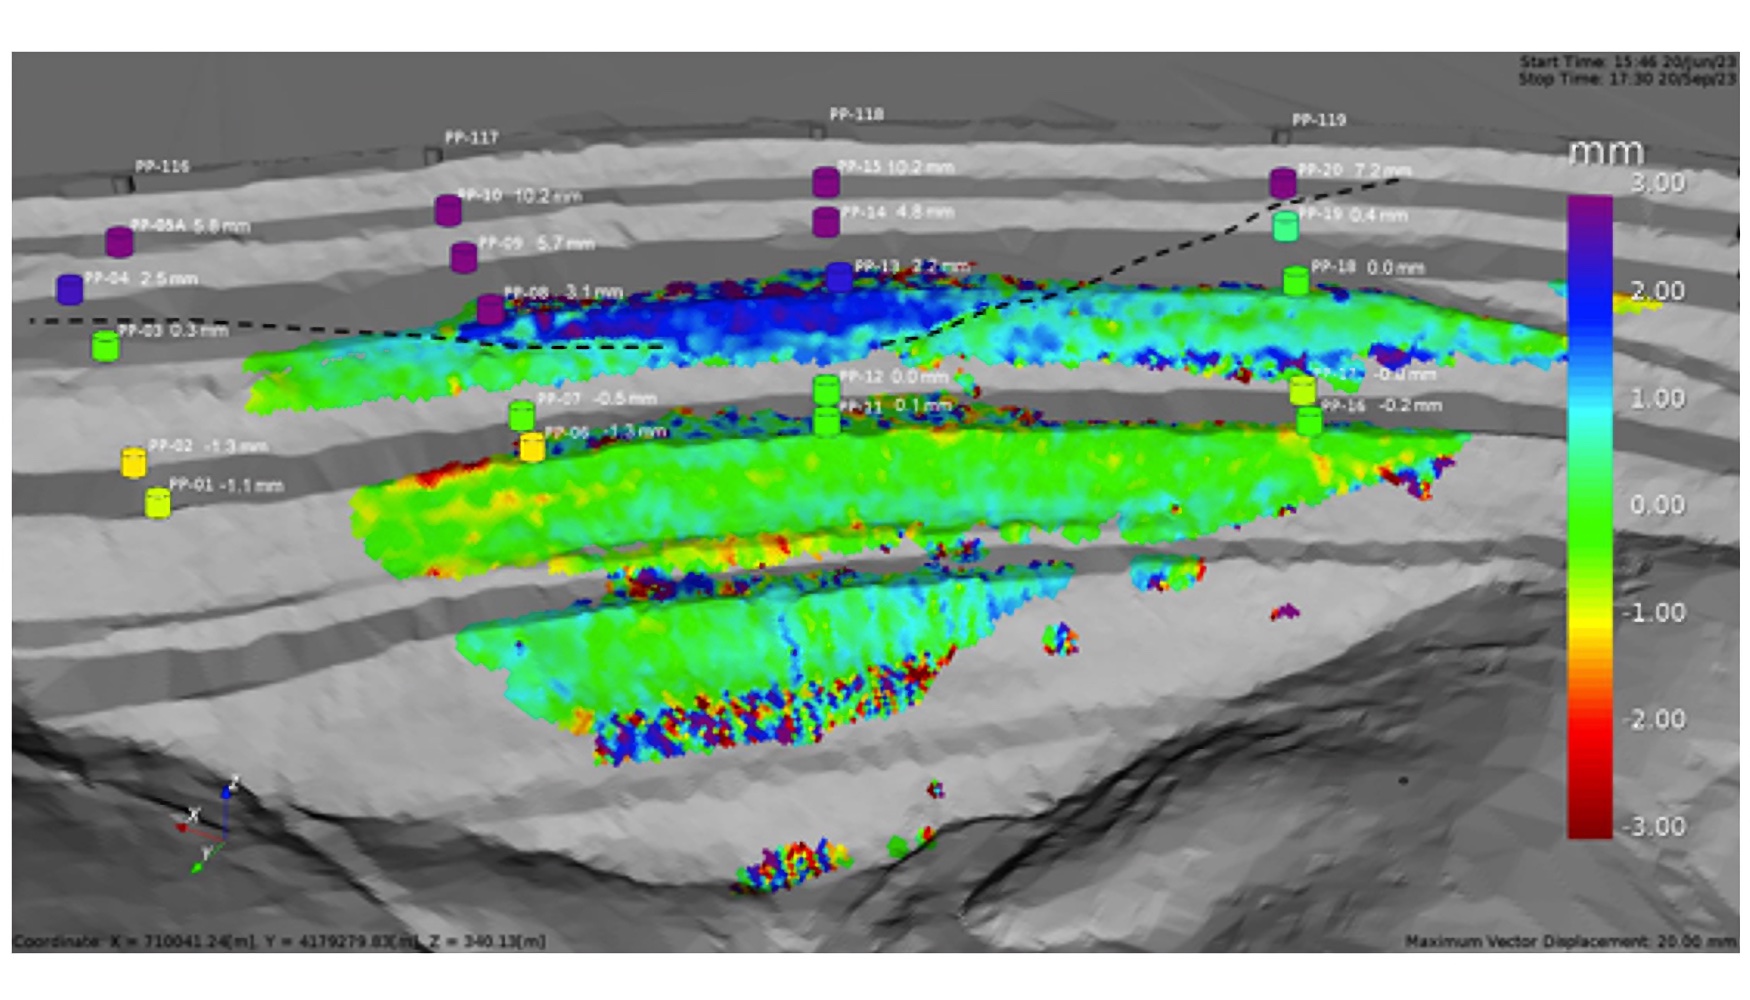Screen dimensions: 1750x1000
Task: Click the PP-18 green prism marker
Action: 1295,280
